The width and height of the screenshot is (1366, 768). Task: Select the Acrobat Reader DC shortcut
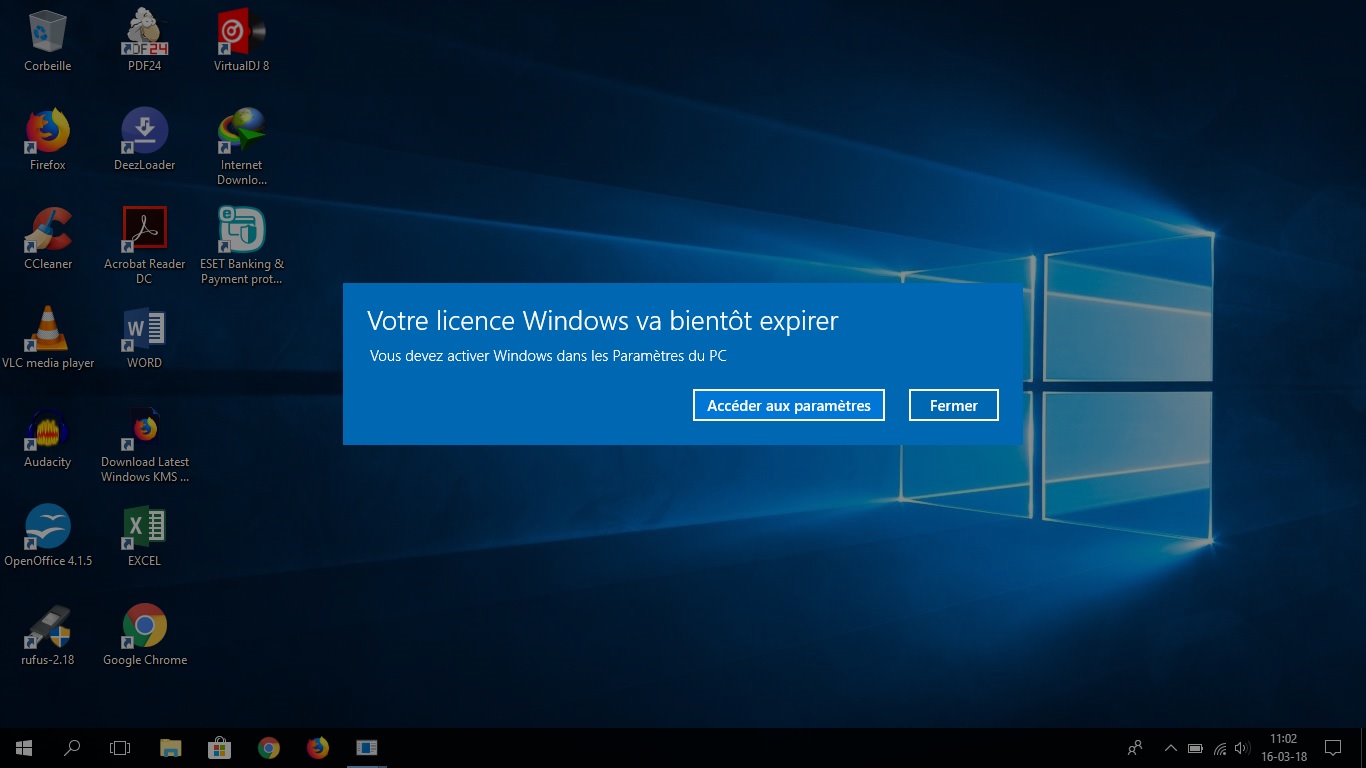click(144, 246)
